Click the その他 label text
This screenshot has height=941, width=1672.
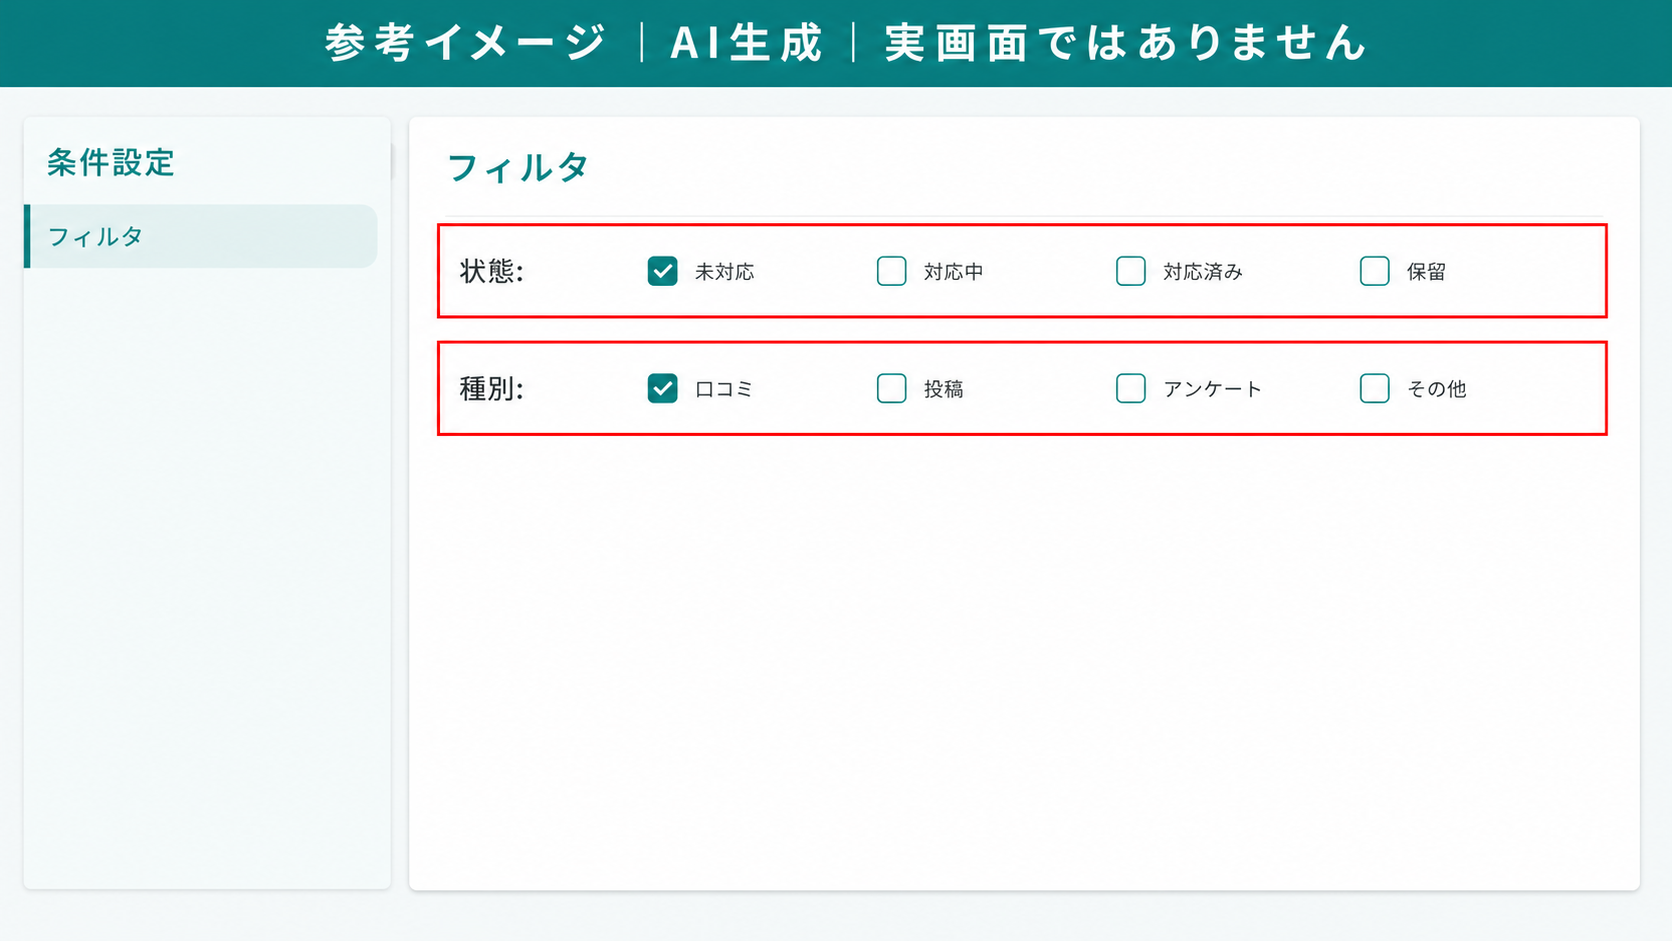click(x=1436, y=389)
